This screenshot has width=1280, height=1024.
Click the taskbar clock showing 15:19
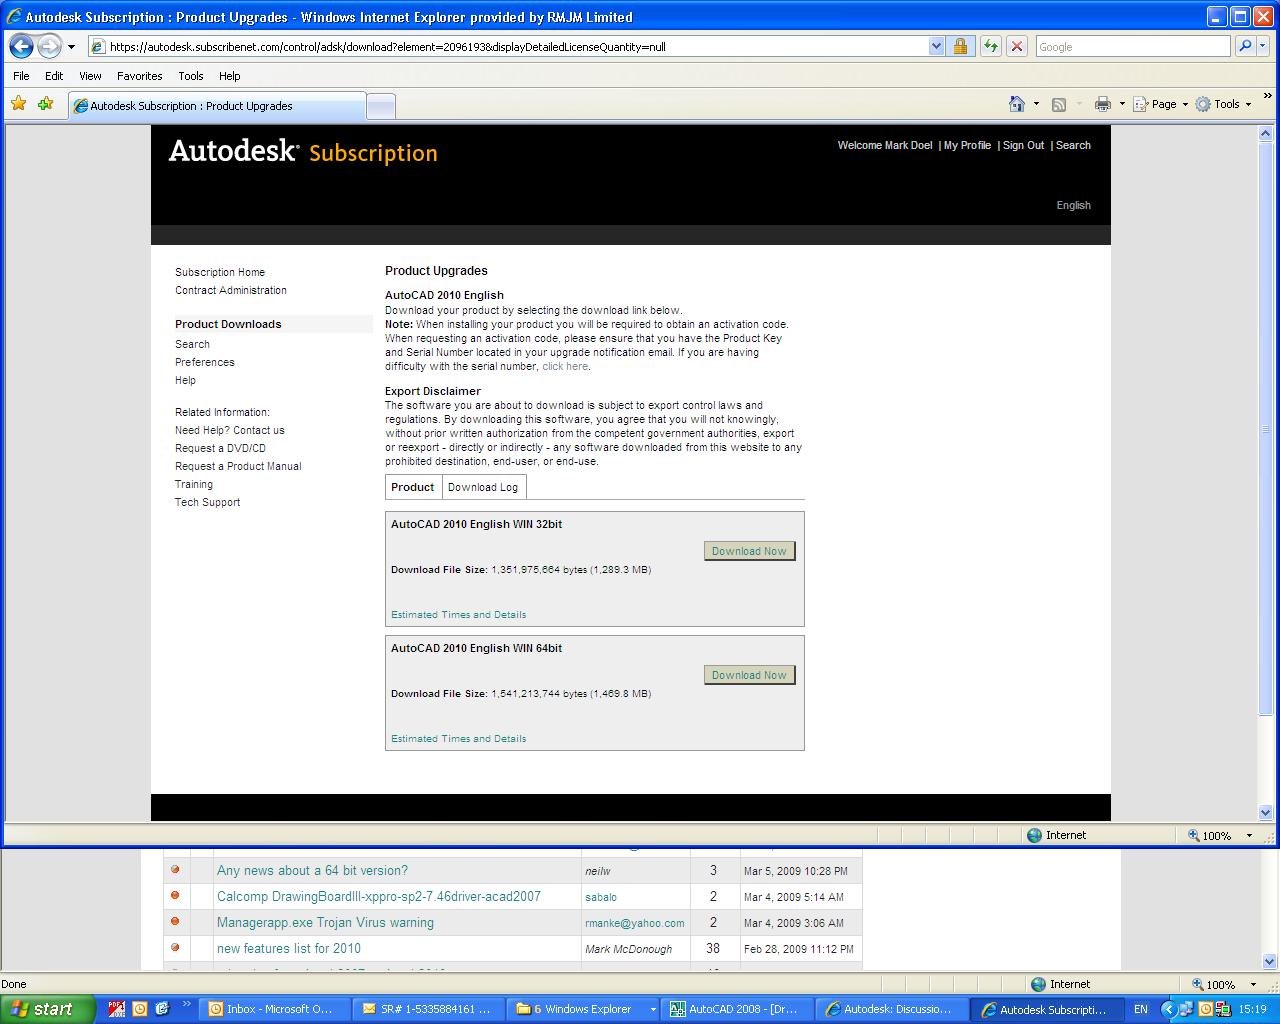[x=1252, y=1010]
